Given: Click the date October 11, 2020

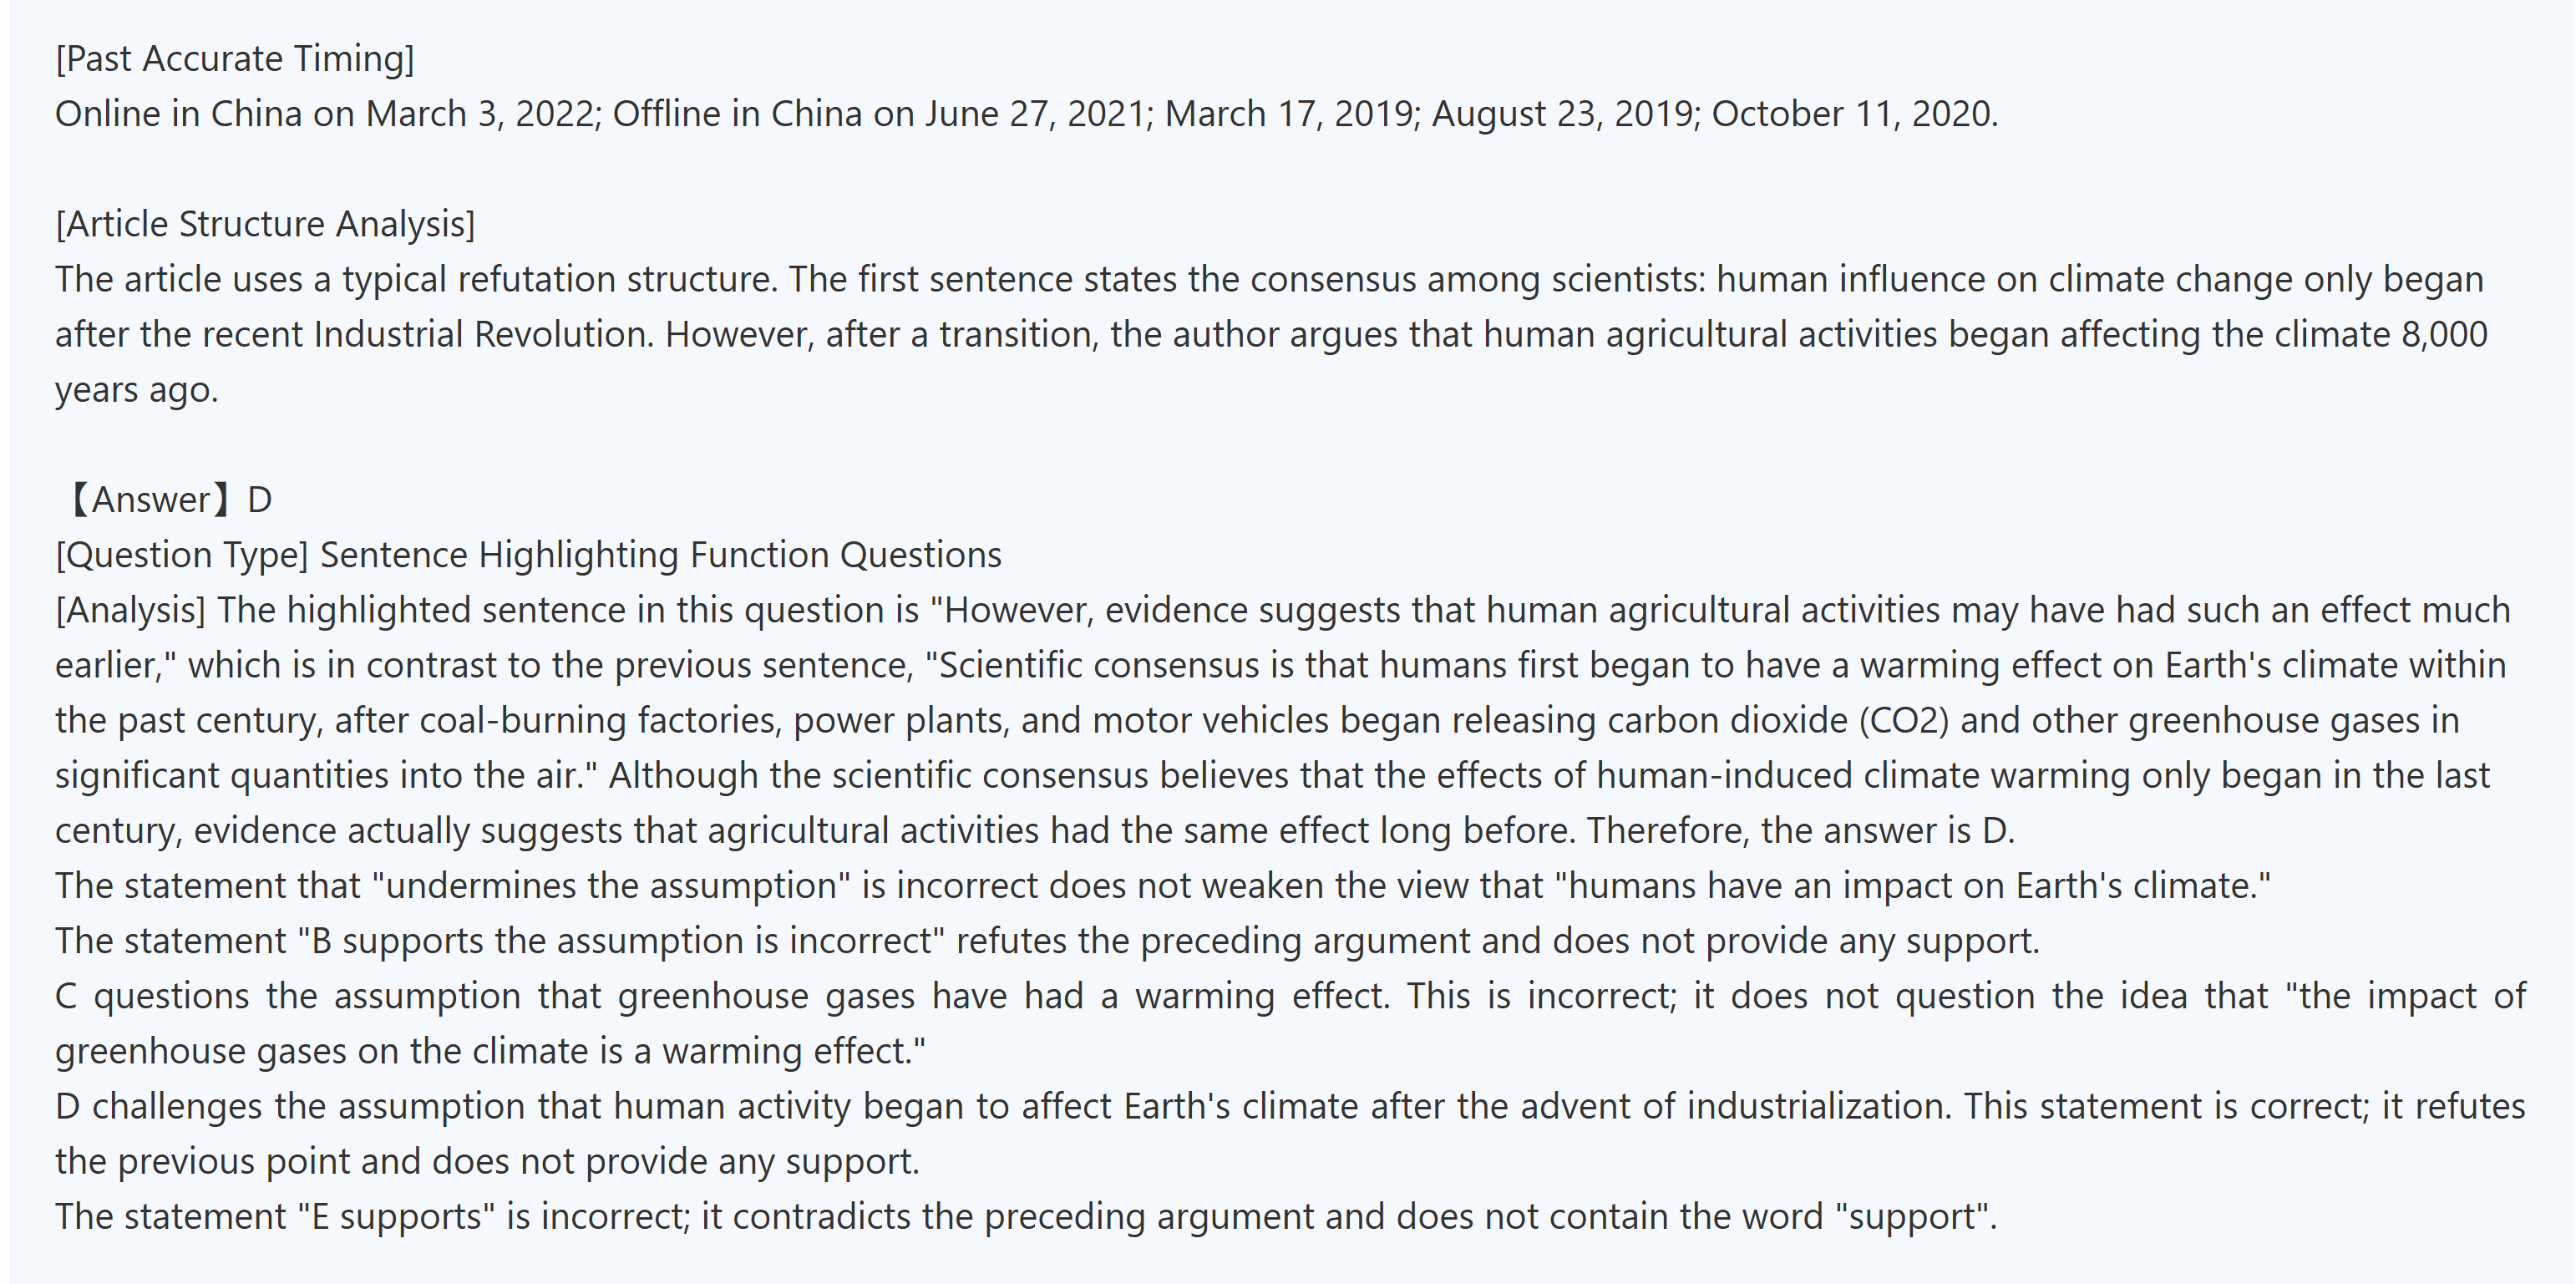Looking at the screenshot, I should click(x=1853, y=114).
